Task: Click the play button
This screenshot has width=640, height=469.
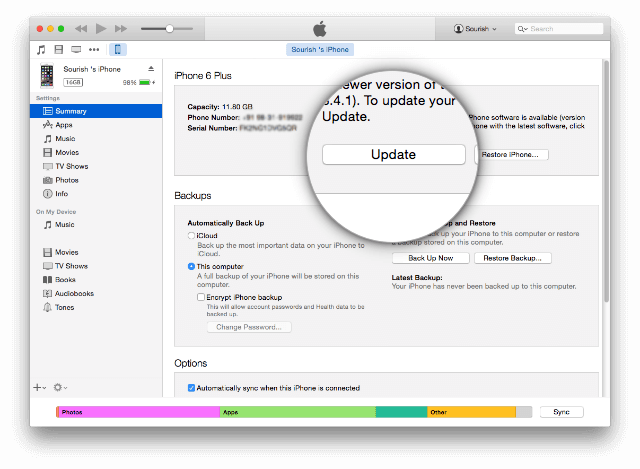Action: coord(101,29)
